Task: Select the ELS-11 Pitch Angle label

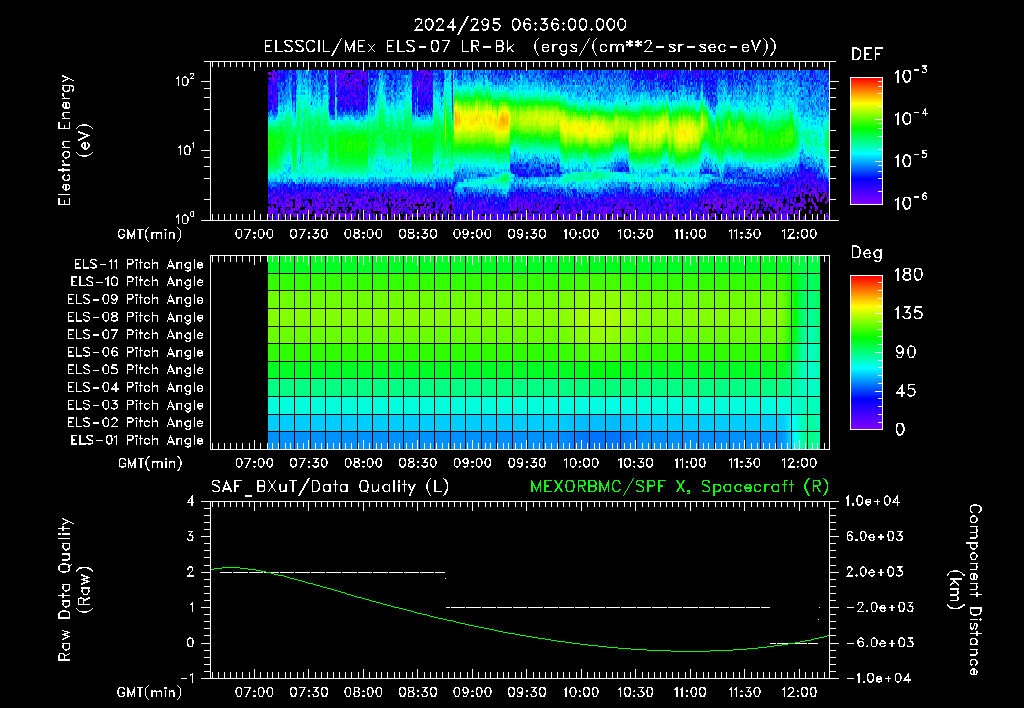Action: (138, 265)
